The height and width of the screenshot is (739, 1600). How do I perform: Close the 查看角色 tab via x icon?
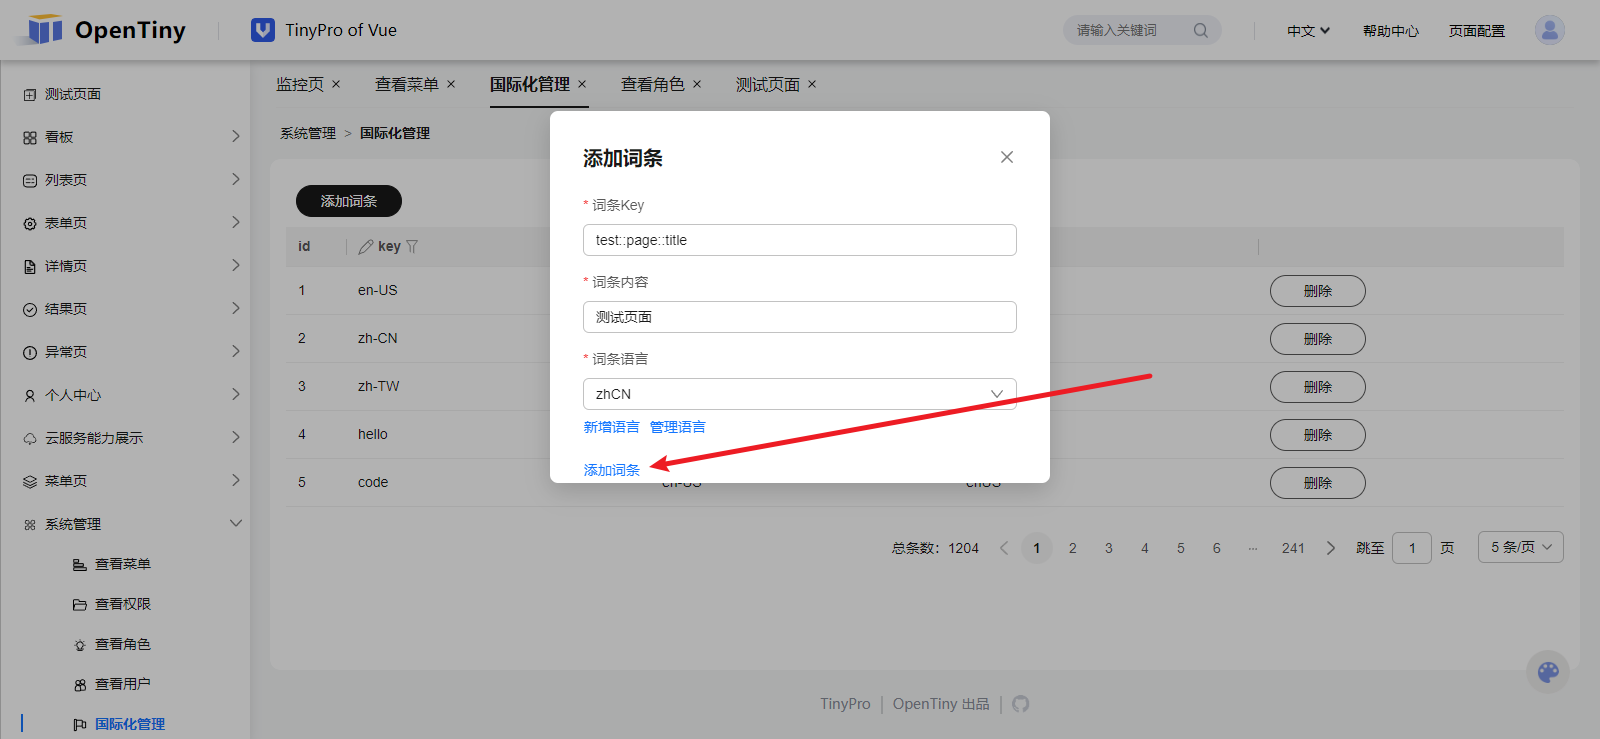[x=697, y=84]
